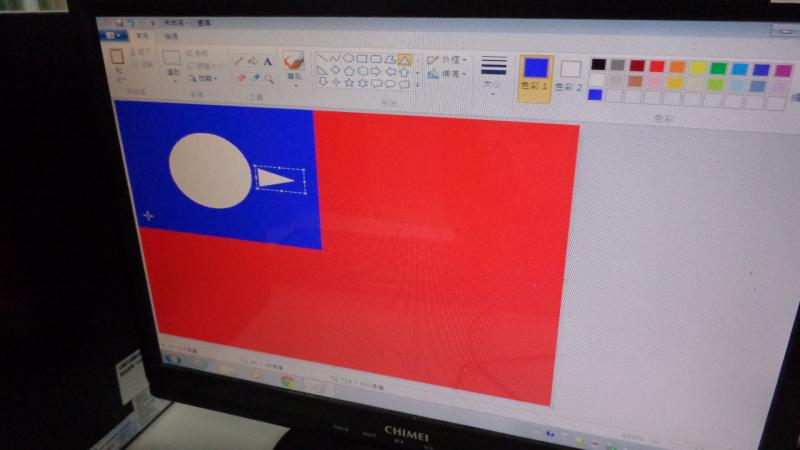This screenshot has height=450, width=800.
Task: Switch to the View ribbon tab
Action: coord(171,36)
